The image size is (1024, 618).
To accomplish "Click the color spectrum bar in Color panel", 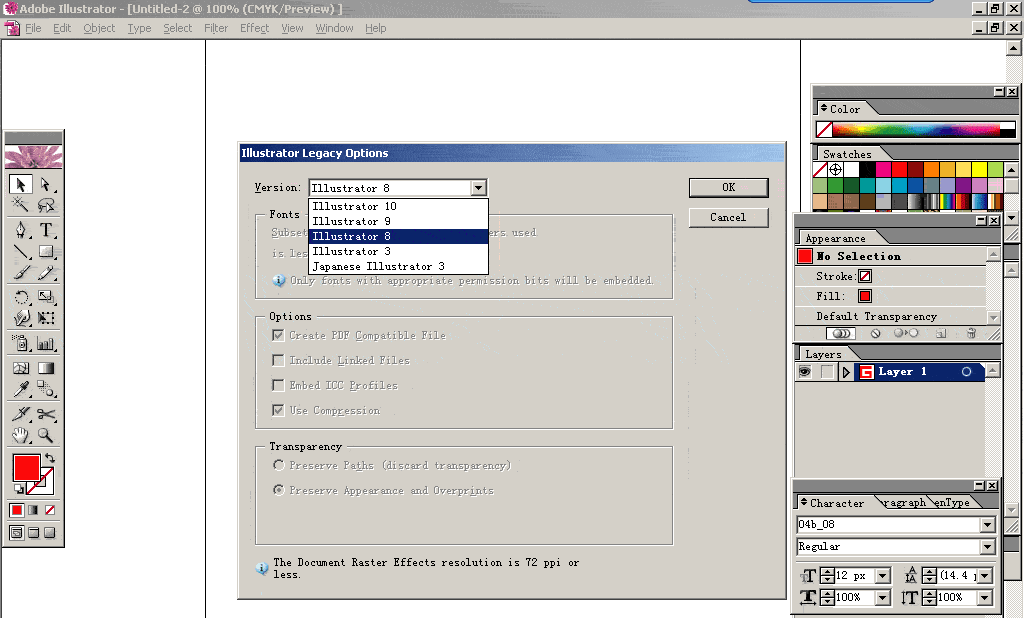I will click(916, 129).
